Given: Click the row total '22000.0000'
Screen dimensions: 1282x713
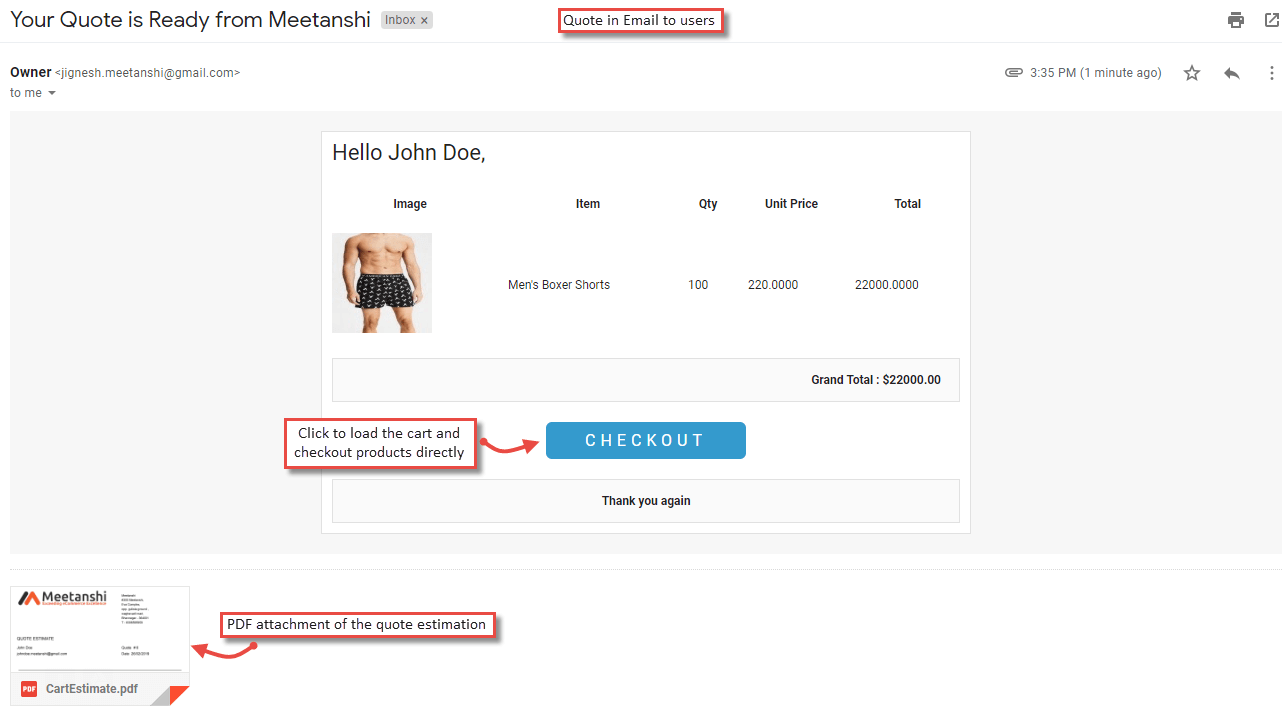Looking at the screenshot, I should pos(887,285).
